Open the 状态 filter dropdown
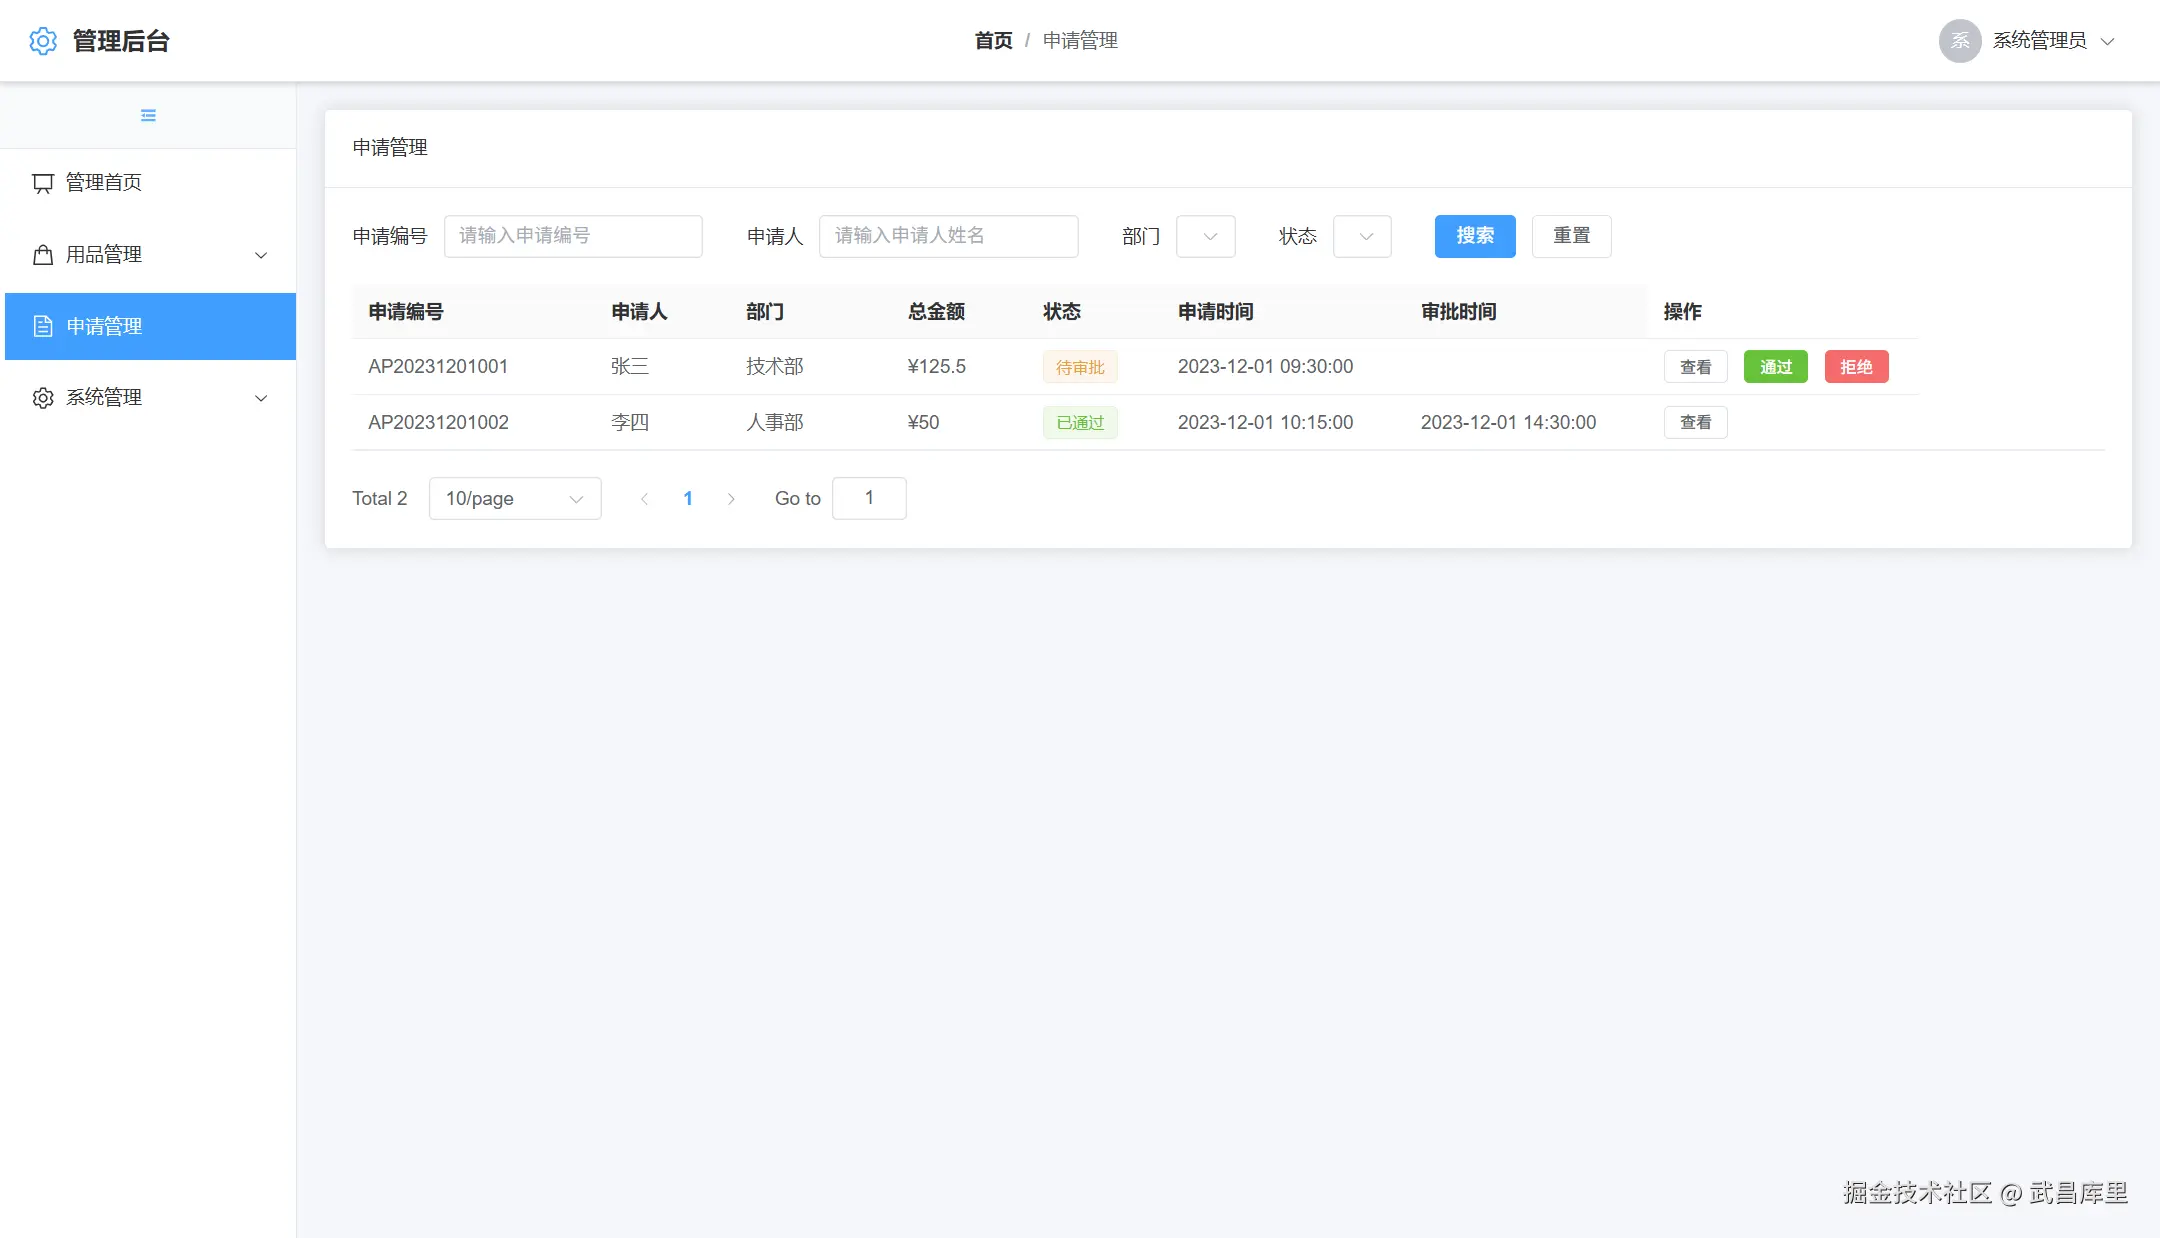Image resolution: width=2160 pixels, height=1238 pixels. coord(1361,236)
